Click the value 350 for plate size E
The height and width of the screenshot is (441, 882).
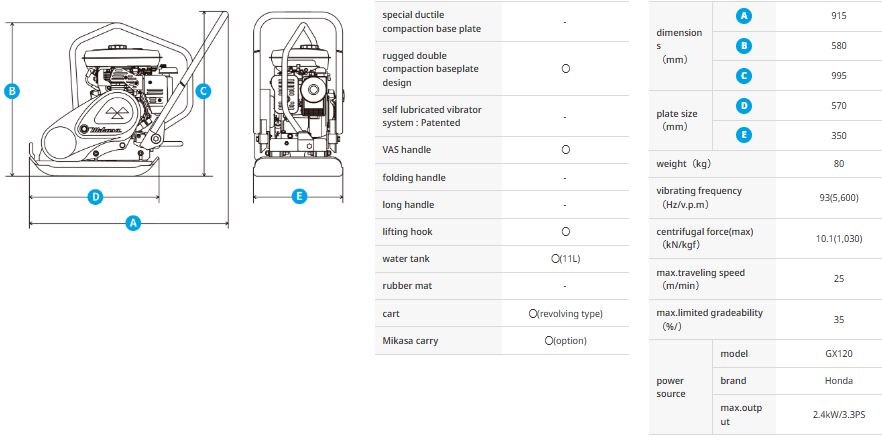coord(839,136)
